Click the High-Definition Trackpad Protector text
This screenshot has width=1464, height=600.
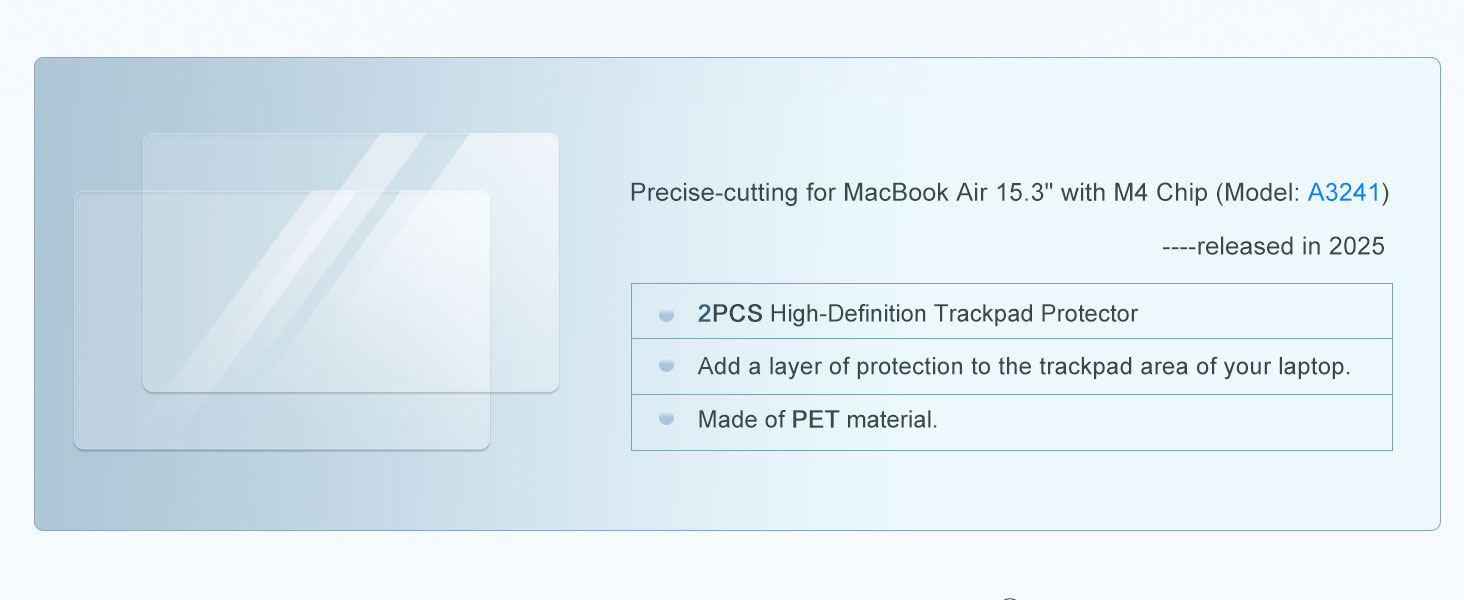954,314
